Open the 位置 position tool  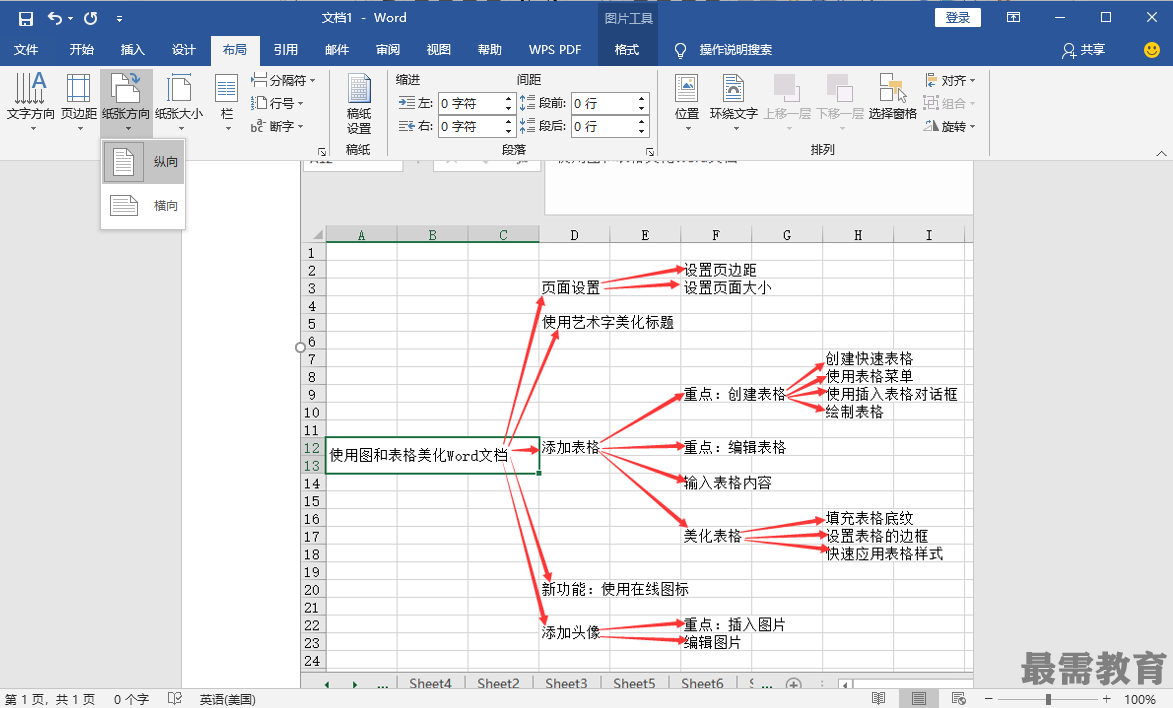click(687, 103)
